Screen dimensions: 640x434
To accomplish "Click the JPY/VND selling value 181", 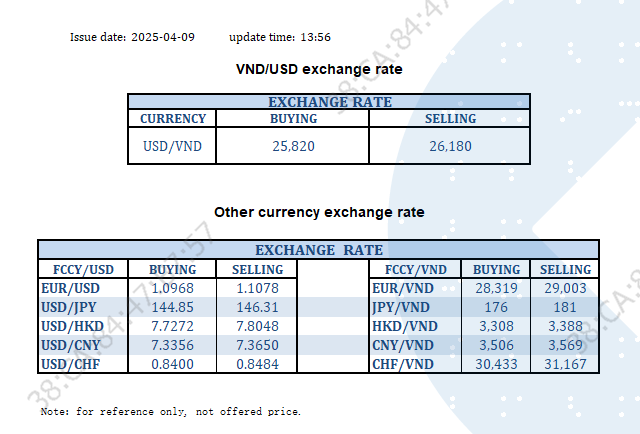I will point(565,307).
